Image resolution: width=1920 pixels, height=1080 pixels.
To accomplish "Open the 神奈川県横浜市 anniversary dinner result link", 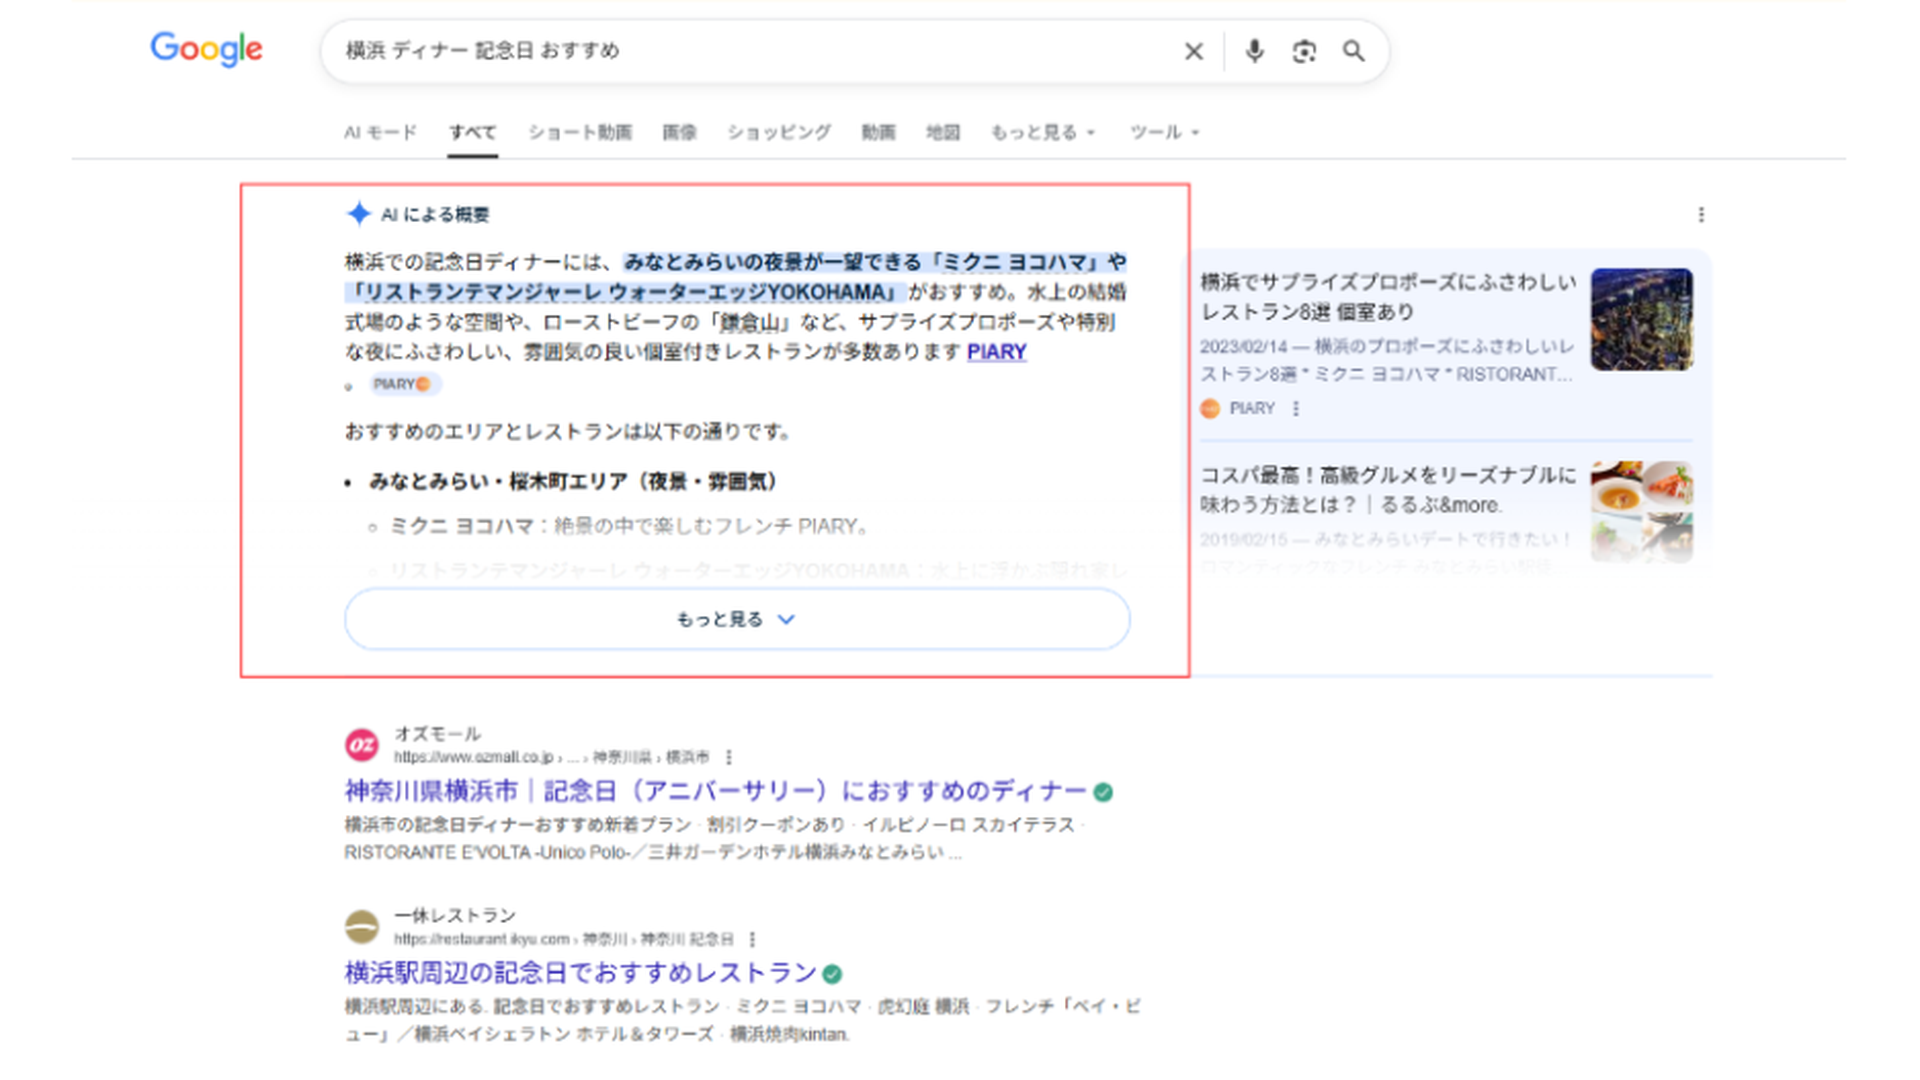I will coord(715,791).
